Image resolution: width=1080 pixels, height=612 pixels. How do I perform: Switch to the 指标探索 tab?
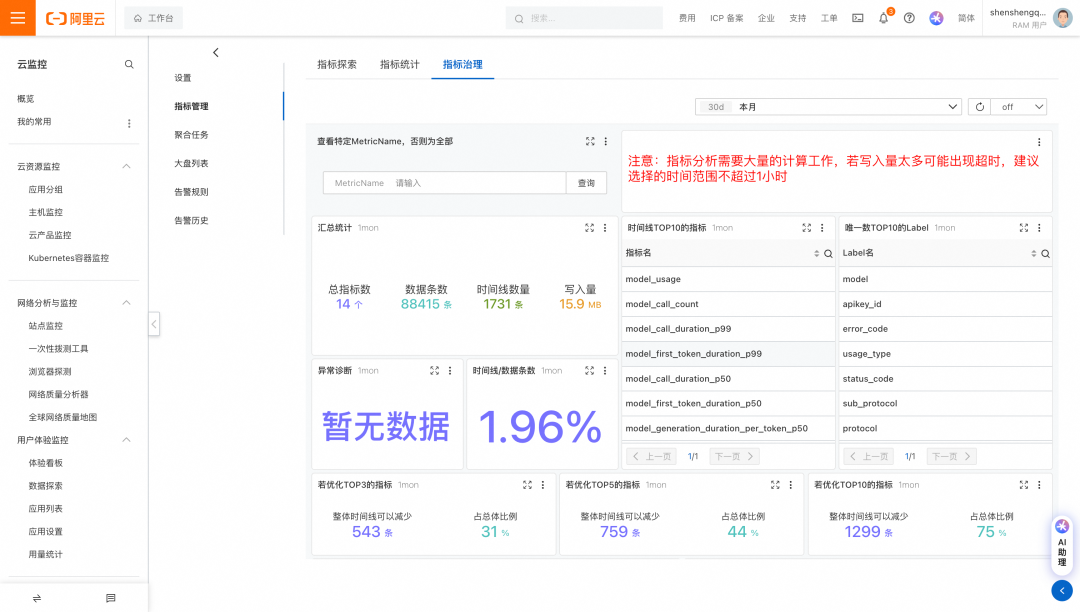coord(336,65)
